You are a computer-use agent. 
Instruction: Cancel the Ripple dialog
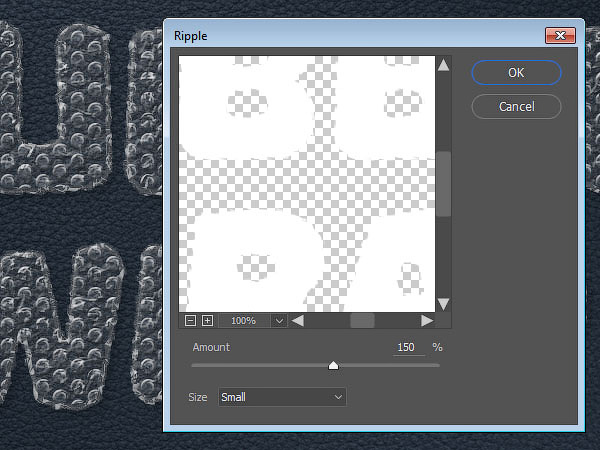point(516,106)
